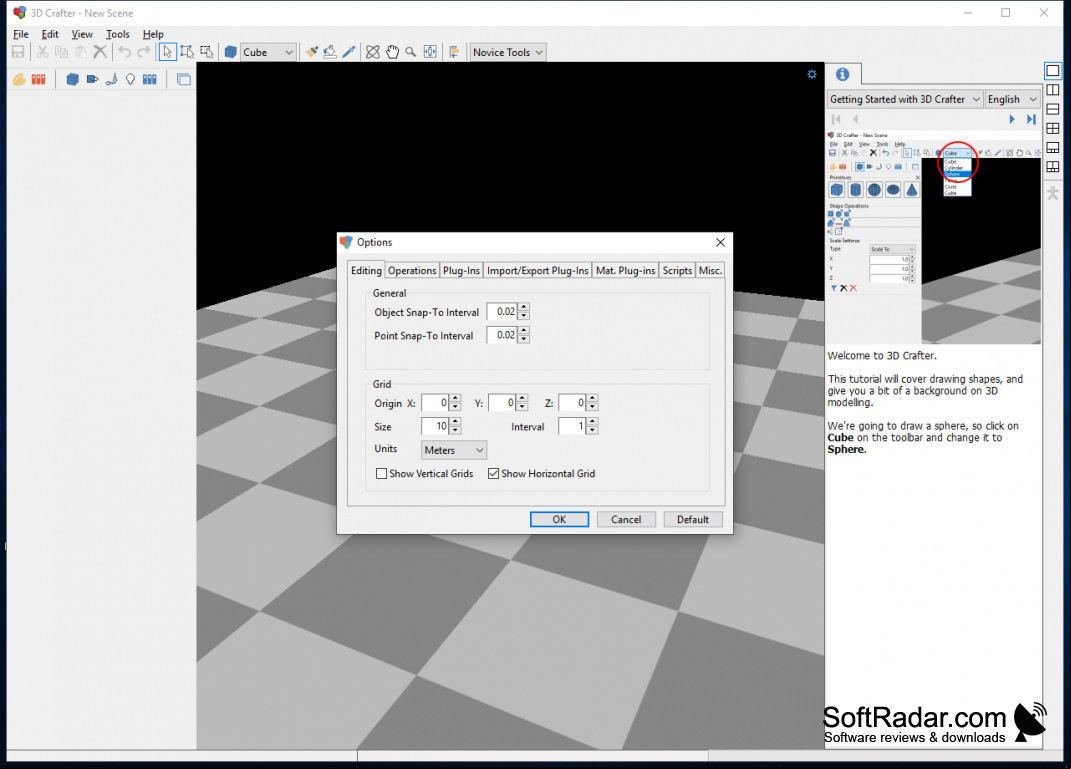Decrease Point Snap-To Interval with down arrow

point(524,339)
